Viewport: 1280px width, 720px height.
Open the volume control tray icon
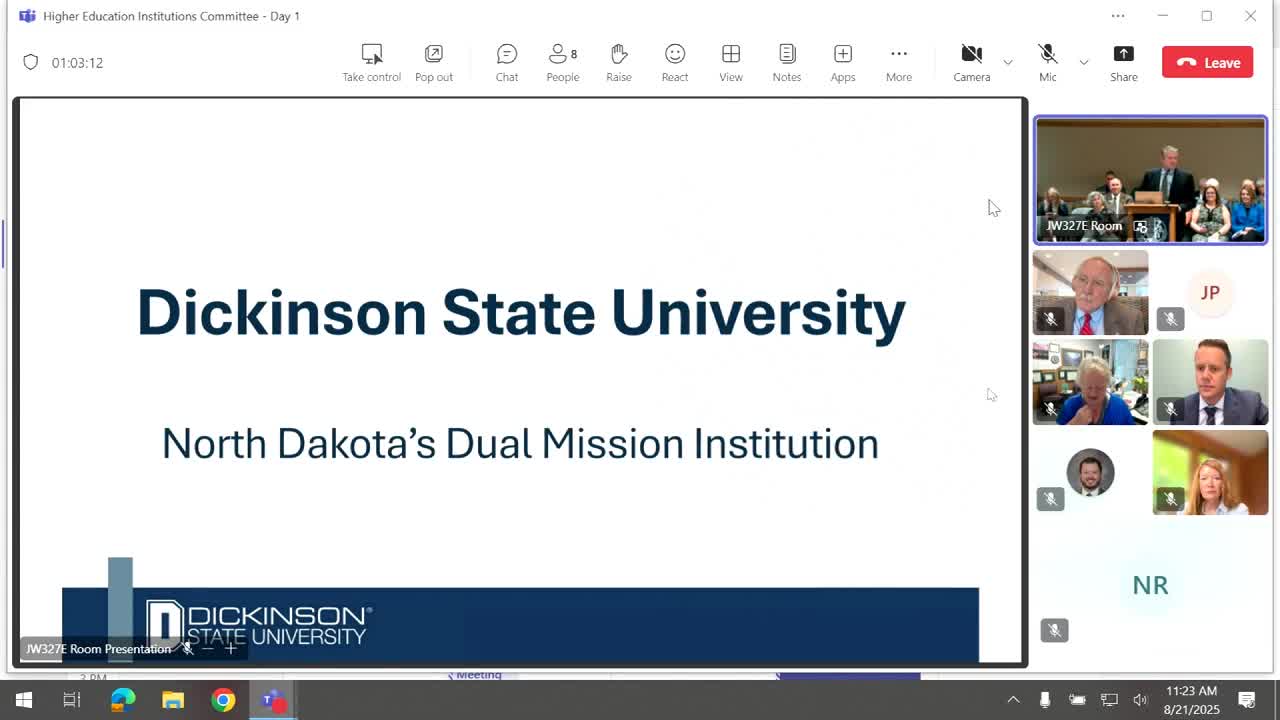[1140, 700]
